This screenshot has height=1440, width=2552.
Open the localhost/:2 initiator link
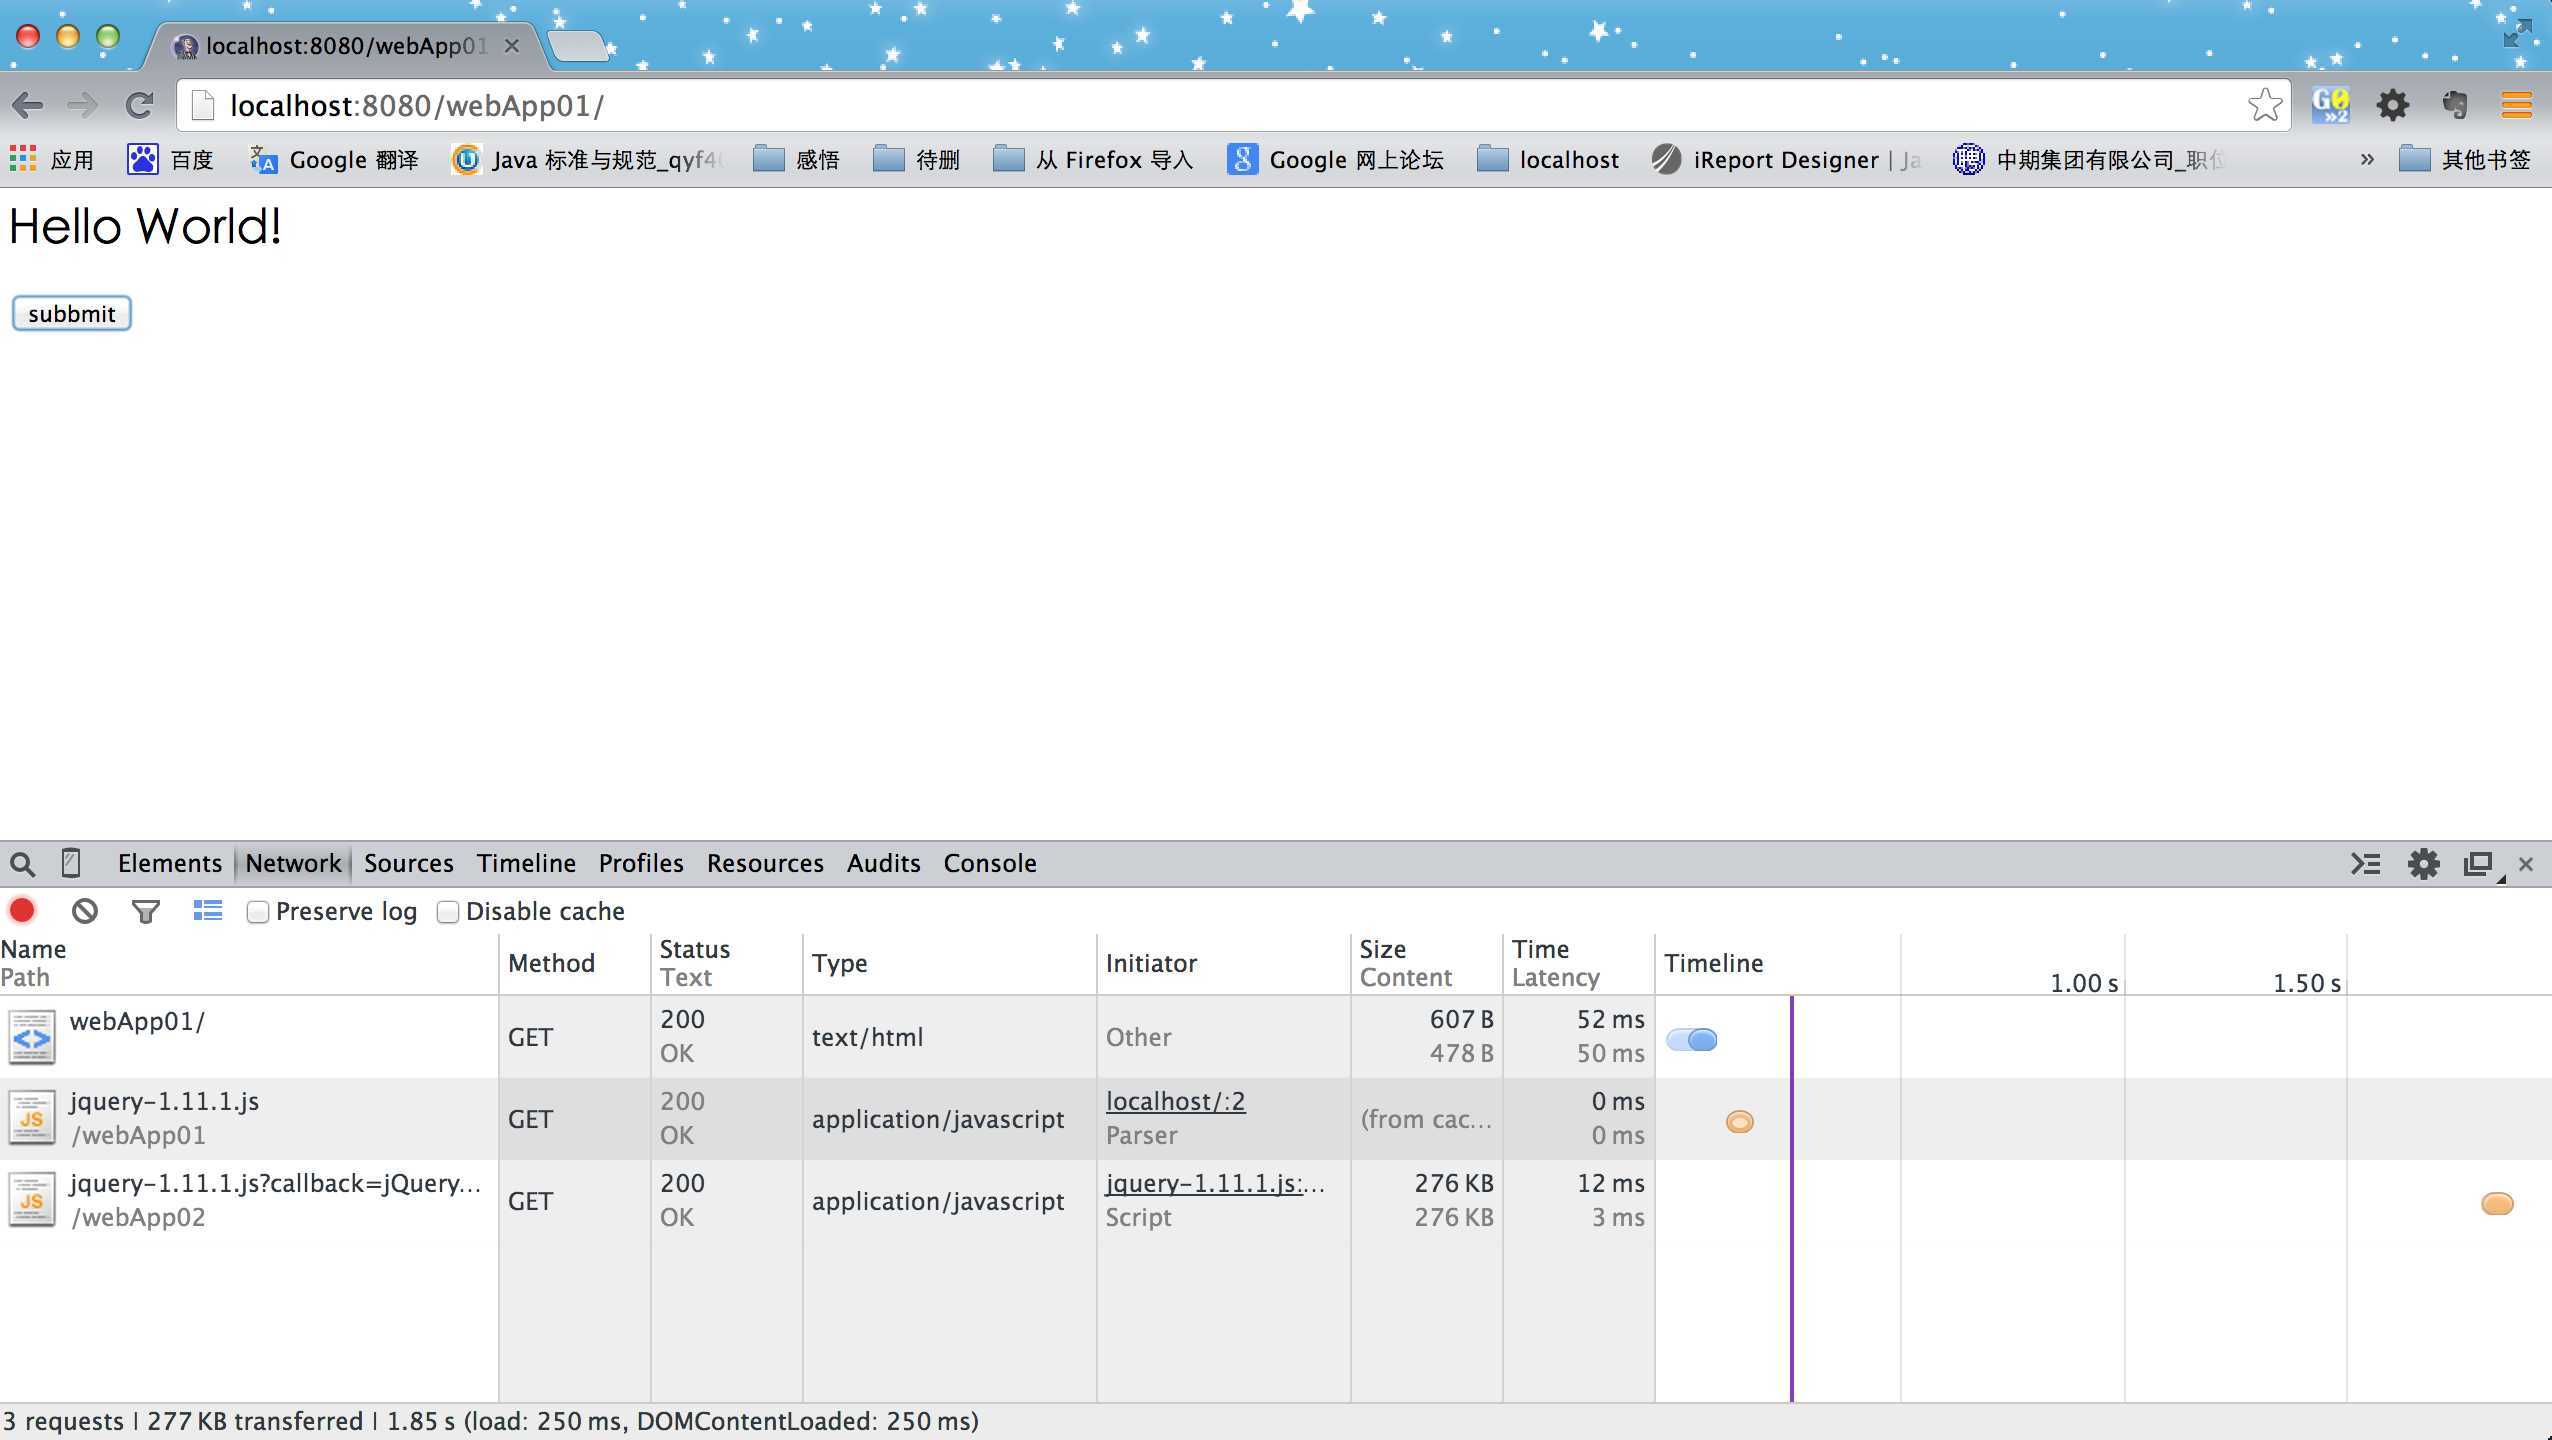point(1175,1102)
